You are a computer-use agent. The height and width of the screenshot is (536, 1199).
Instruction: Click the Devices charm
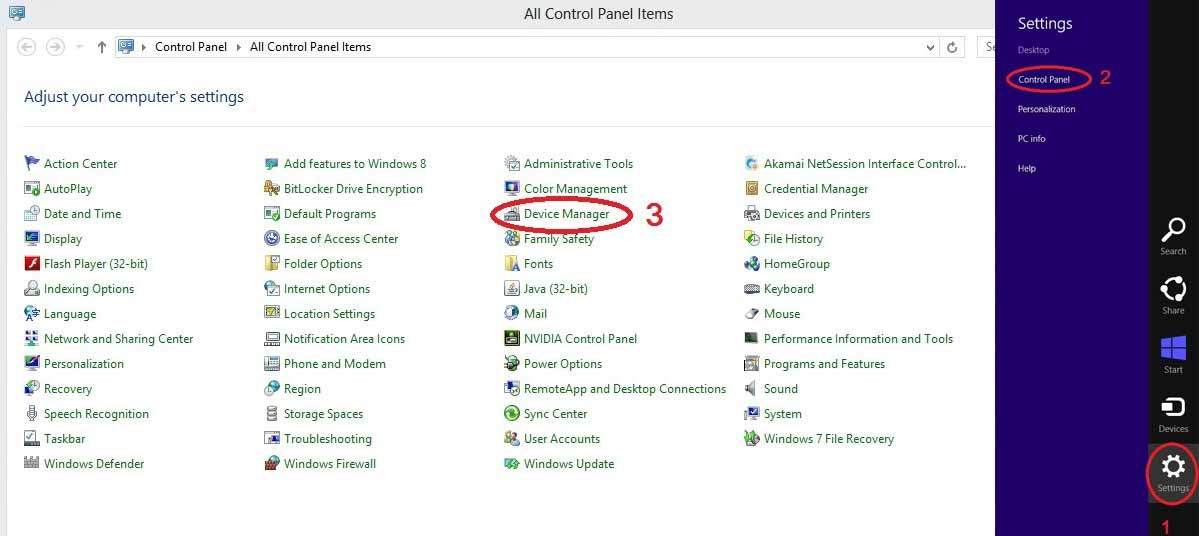pos(1173,414)
